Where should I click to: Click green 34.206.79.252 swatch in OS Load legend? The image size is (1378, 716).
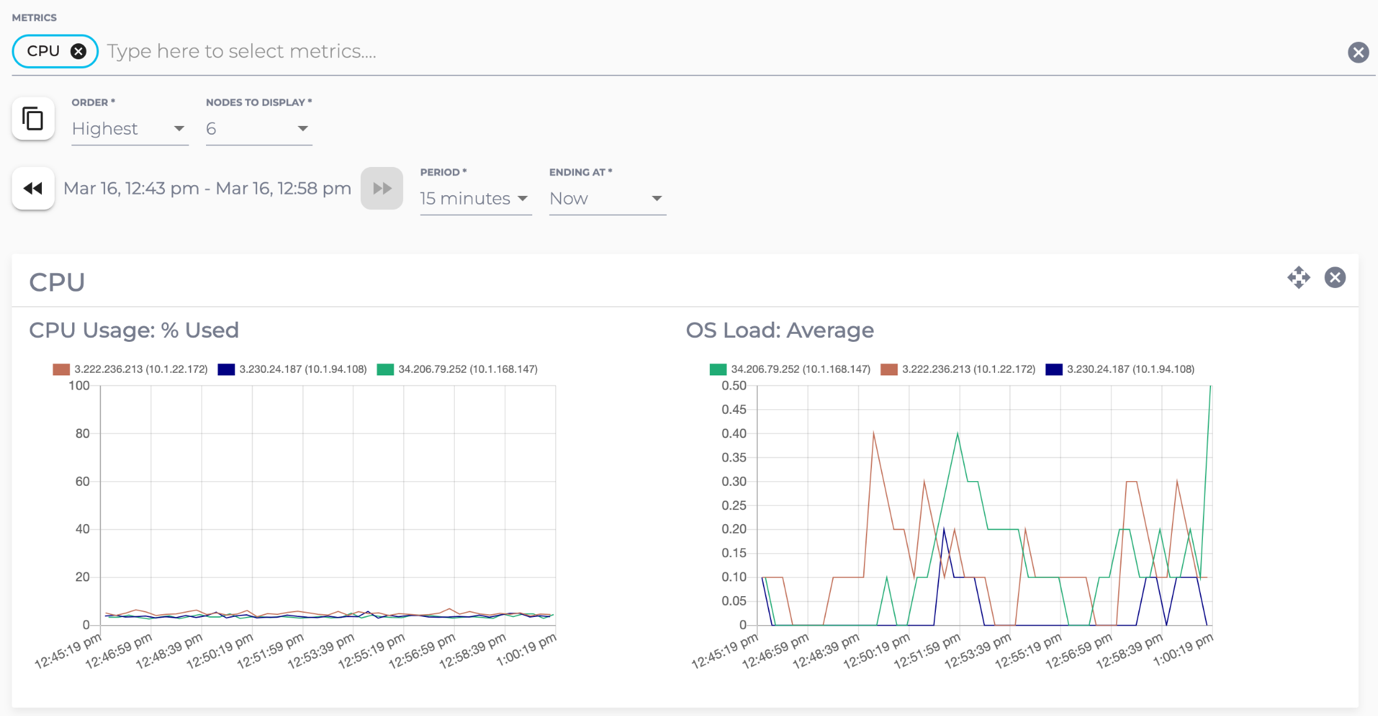pyautogui.click(x=717, y=369)
